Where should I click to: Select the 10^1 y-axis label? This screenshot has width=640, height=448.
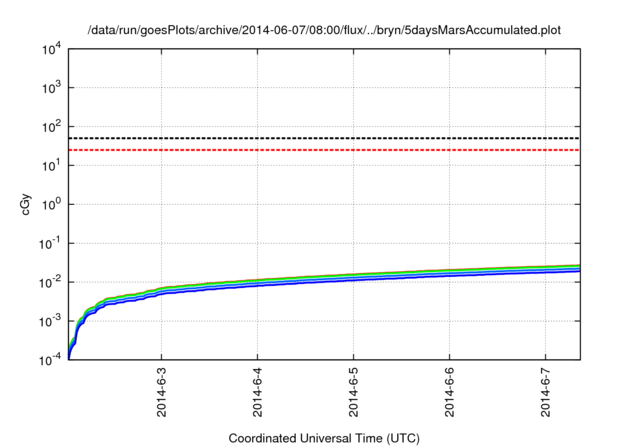coord(51,165)
